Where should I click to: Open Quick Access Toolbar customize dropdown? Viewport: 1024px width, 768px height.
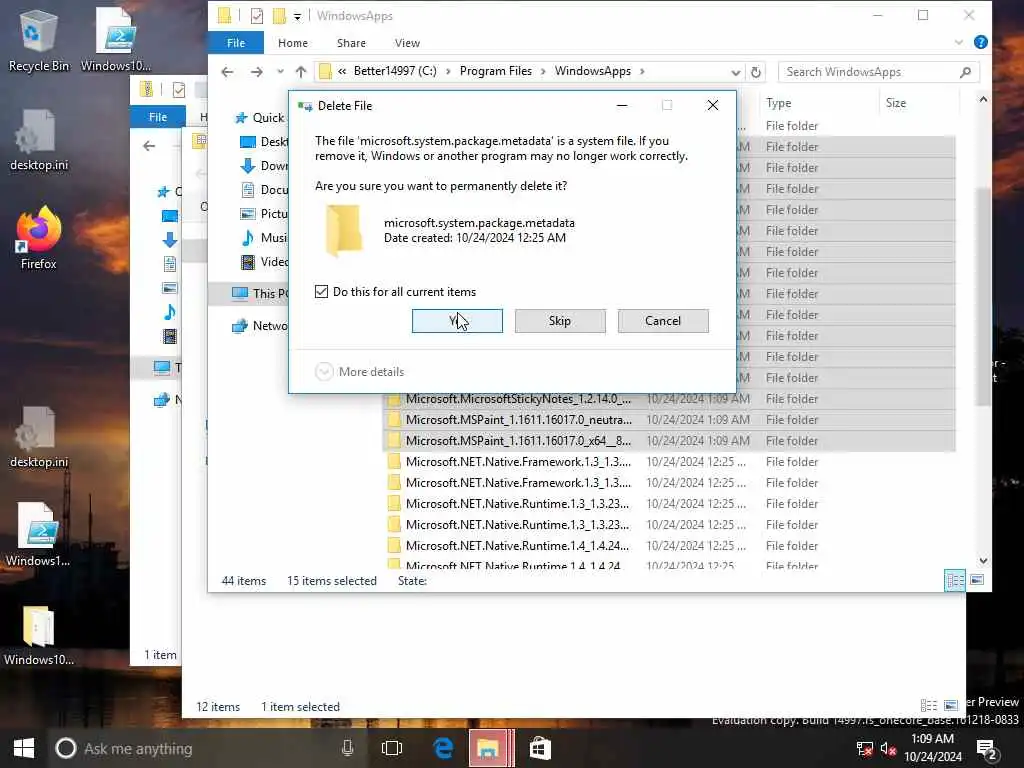pyautogui.click(x=297, y=16)
